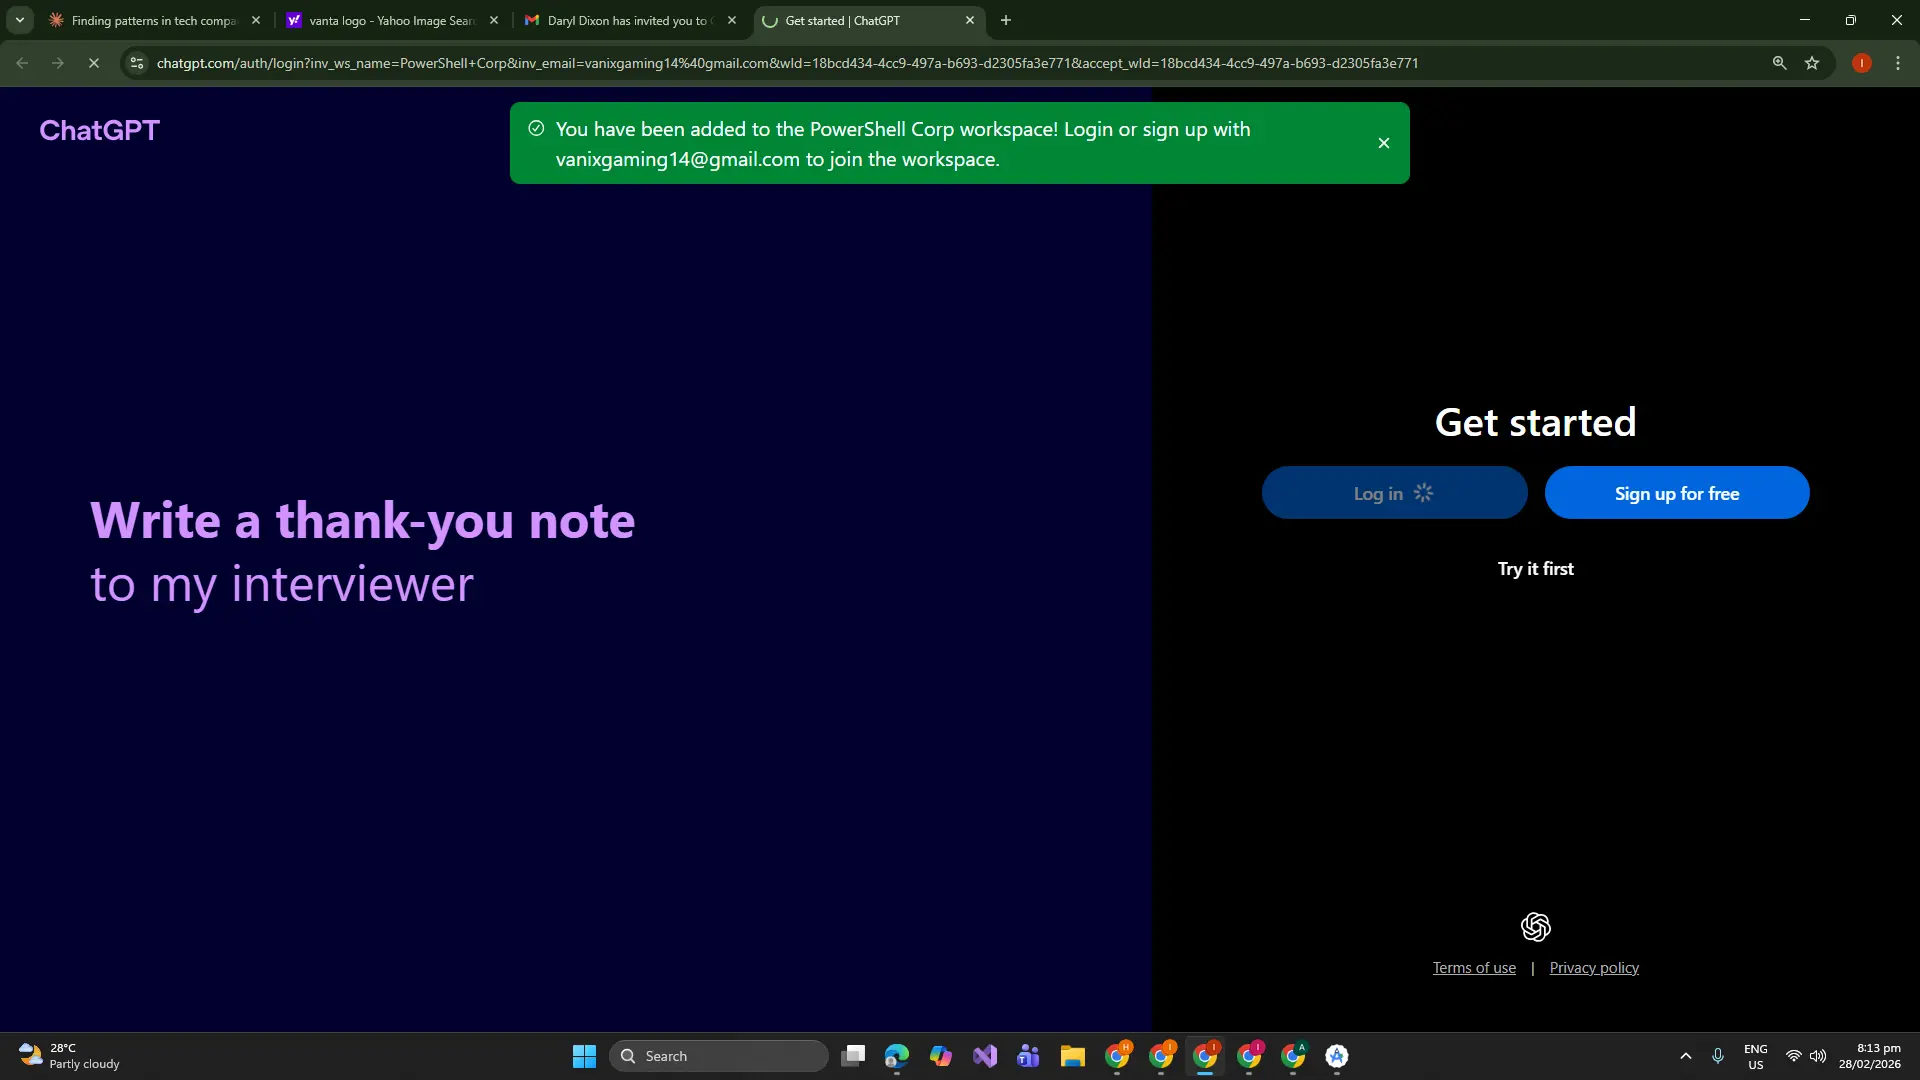Open the active Chrome window taskbar icon
This screenshot has height=1080, width=1920.
coord(1205,1056)
